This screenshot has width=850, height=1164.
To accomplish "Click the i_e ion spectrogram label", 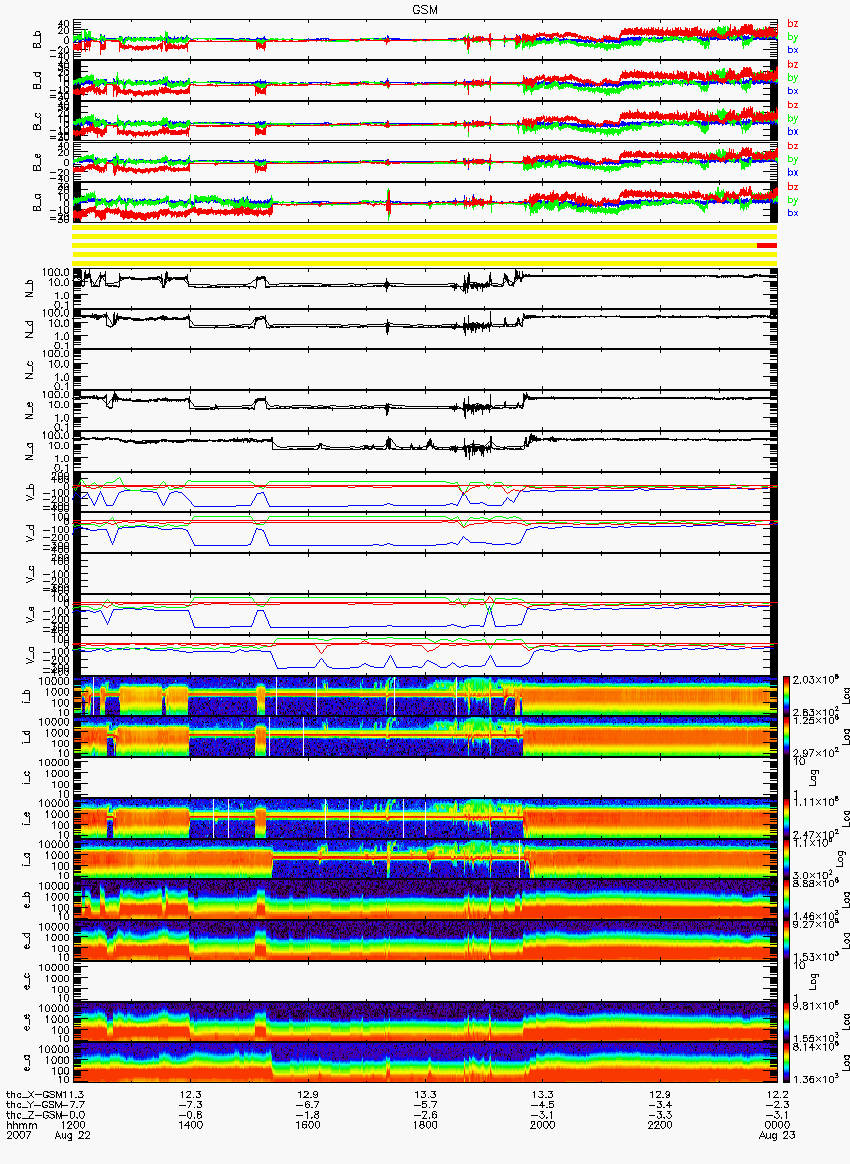I will pyautogui.click(x=27, y=818).
